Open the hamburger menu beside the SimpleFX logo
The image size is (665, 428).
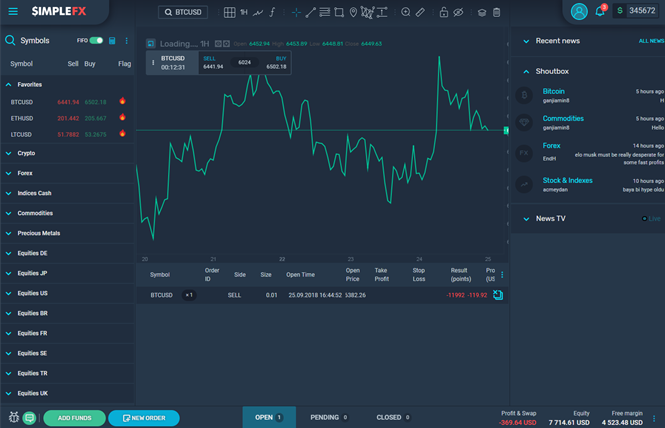click(x=13, y=11)
